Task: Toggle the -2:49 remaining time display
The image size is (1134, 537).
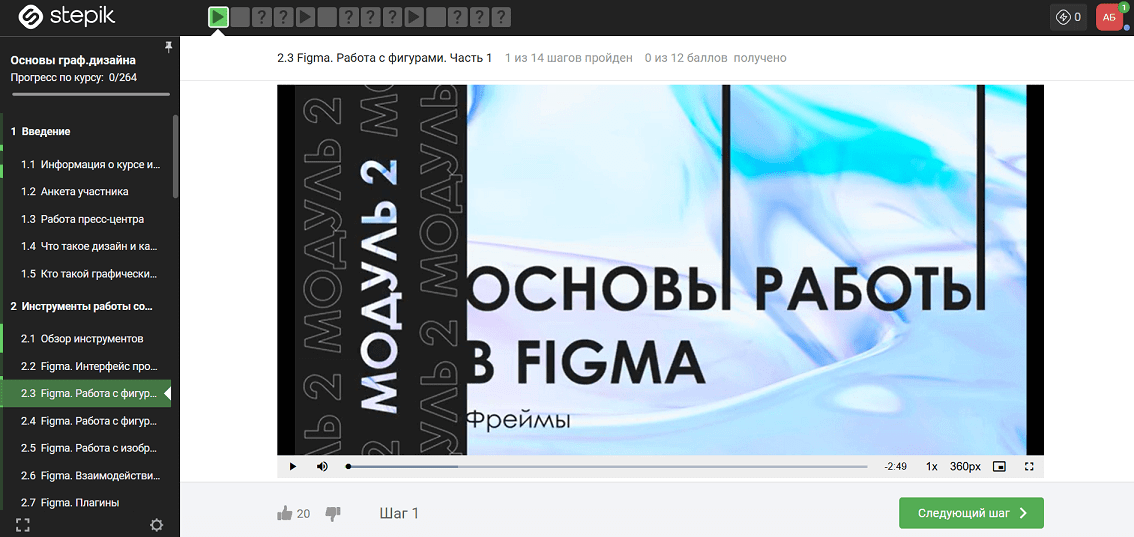Action: coord(895,467)
